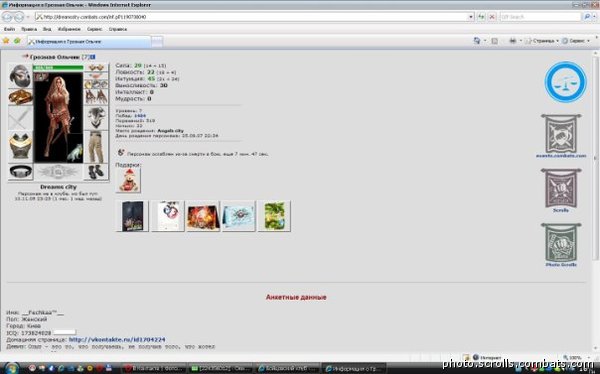Viewport: 600px width, 374px height.
Task: Click the Add to Favorites icon
Action: pyautogui.click(x=17, y=41)
